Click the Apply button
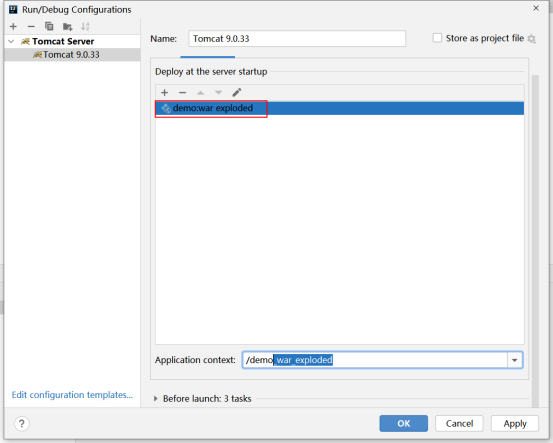The width and height of the screenshot is (553, 443). tap(515, 423)
